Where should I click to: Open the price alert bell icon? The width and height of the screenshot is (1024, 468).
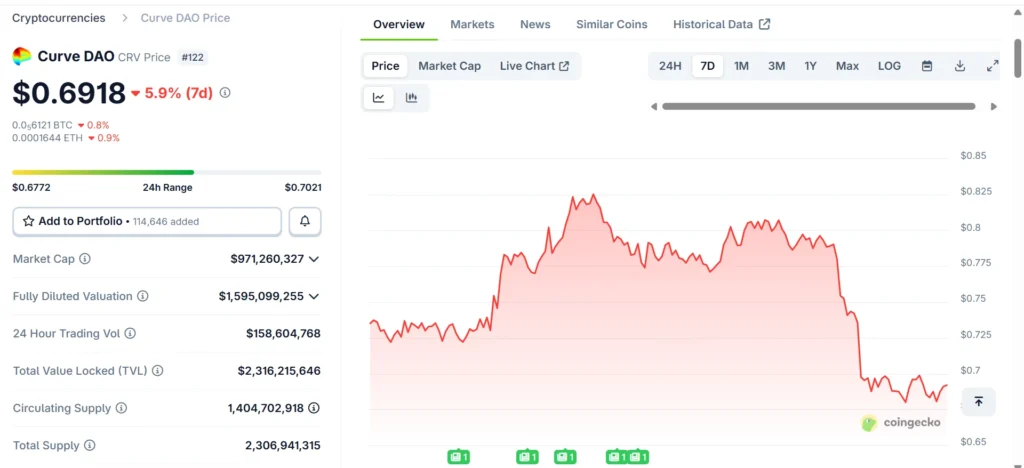[305, 221]
